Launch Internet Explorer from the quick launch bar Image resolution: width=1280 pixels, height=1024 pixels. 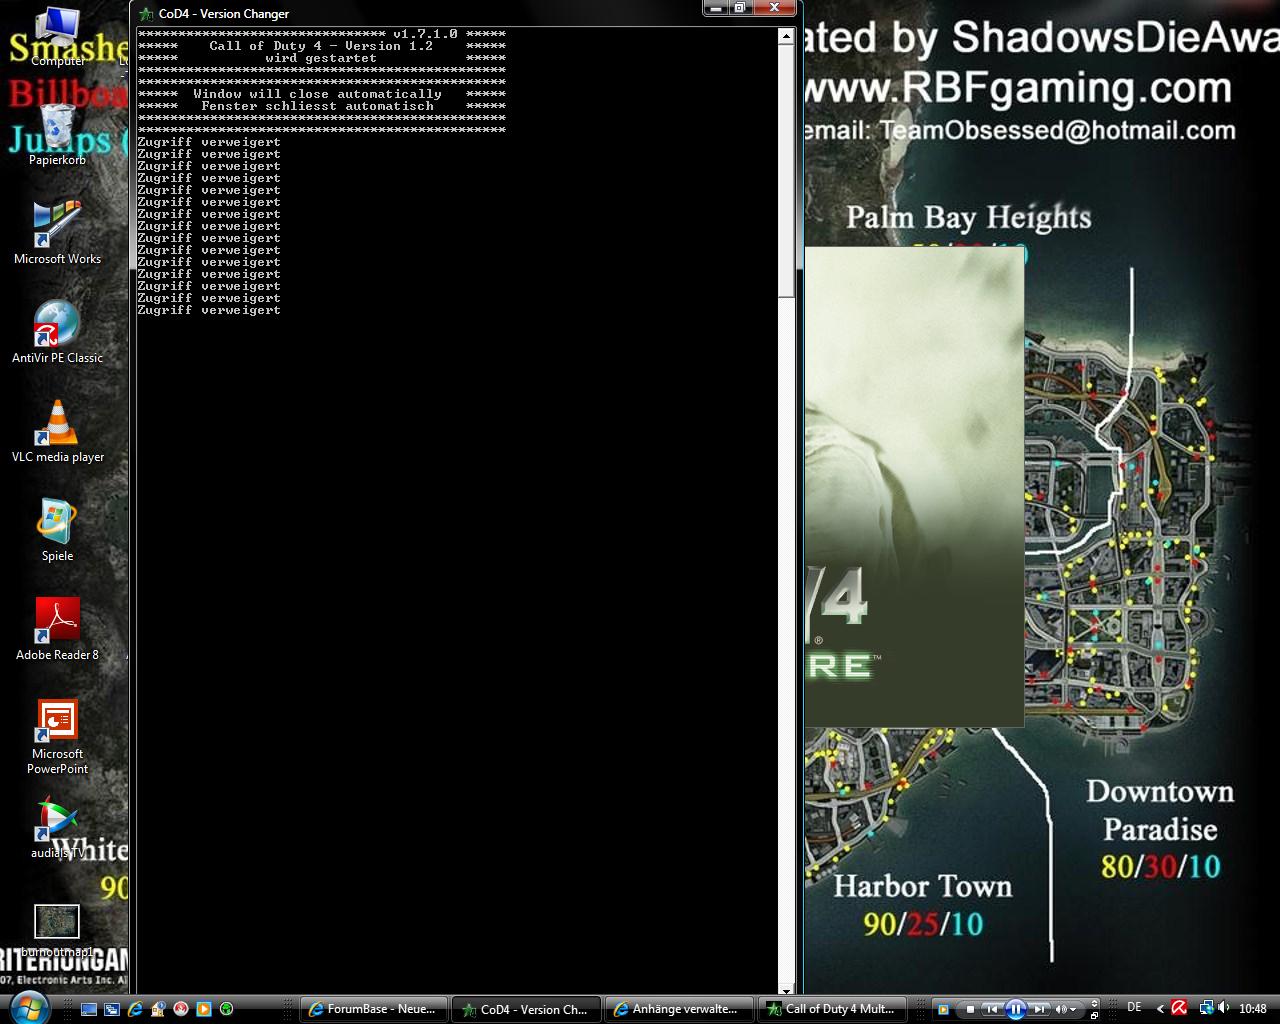pyautogui.click(x=135, y=1009)
